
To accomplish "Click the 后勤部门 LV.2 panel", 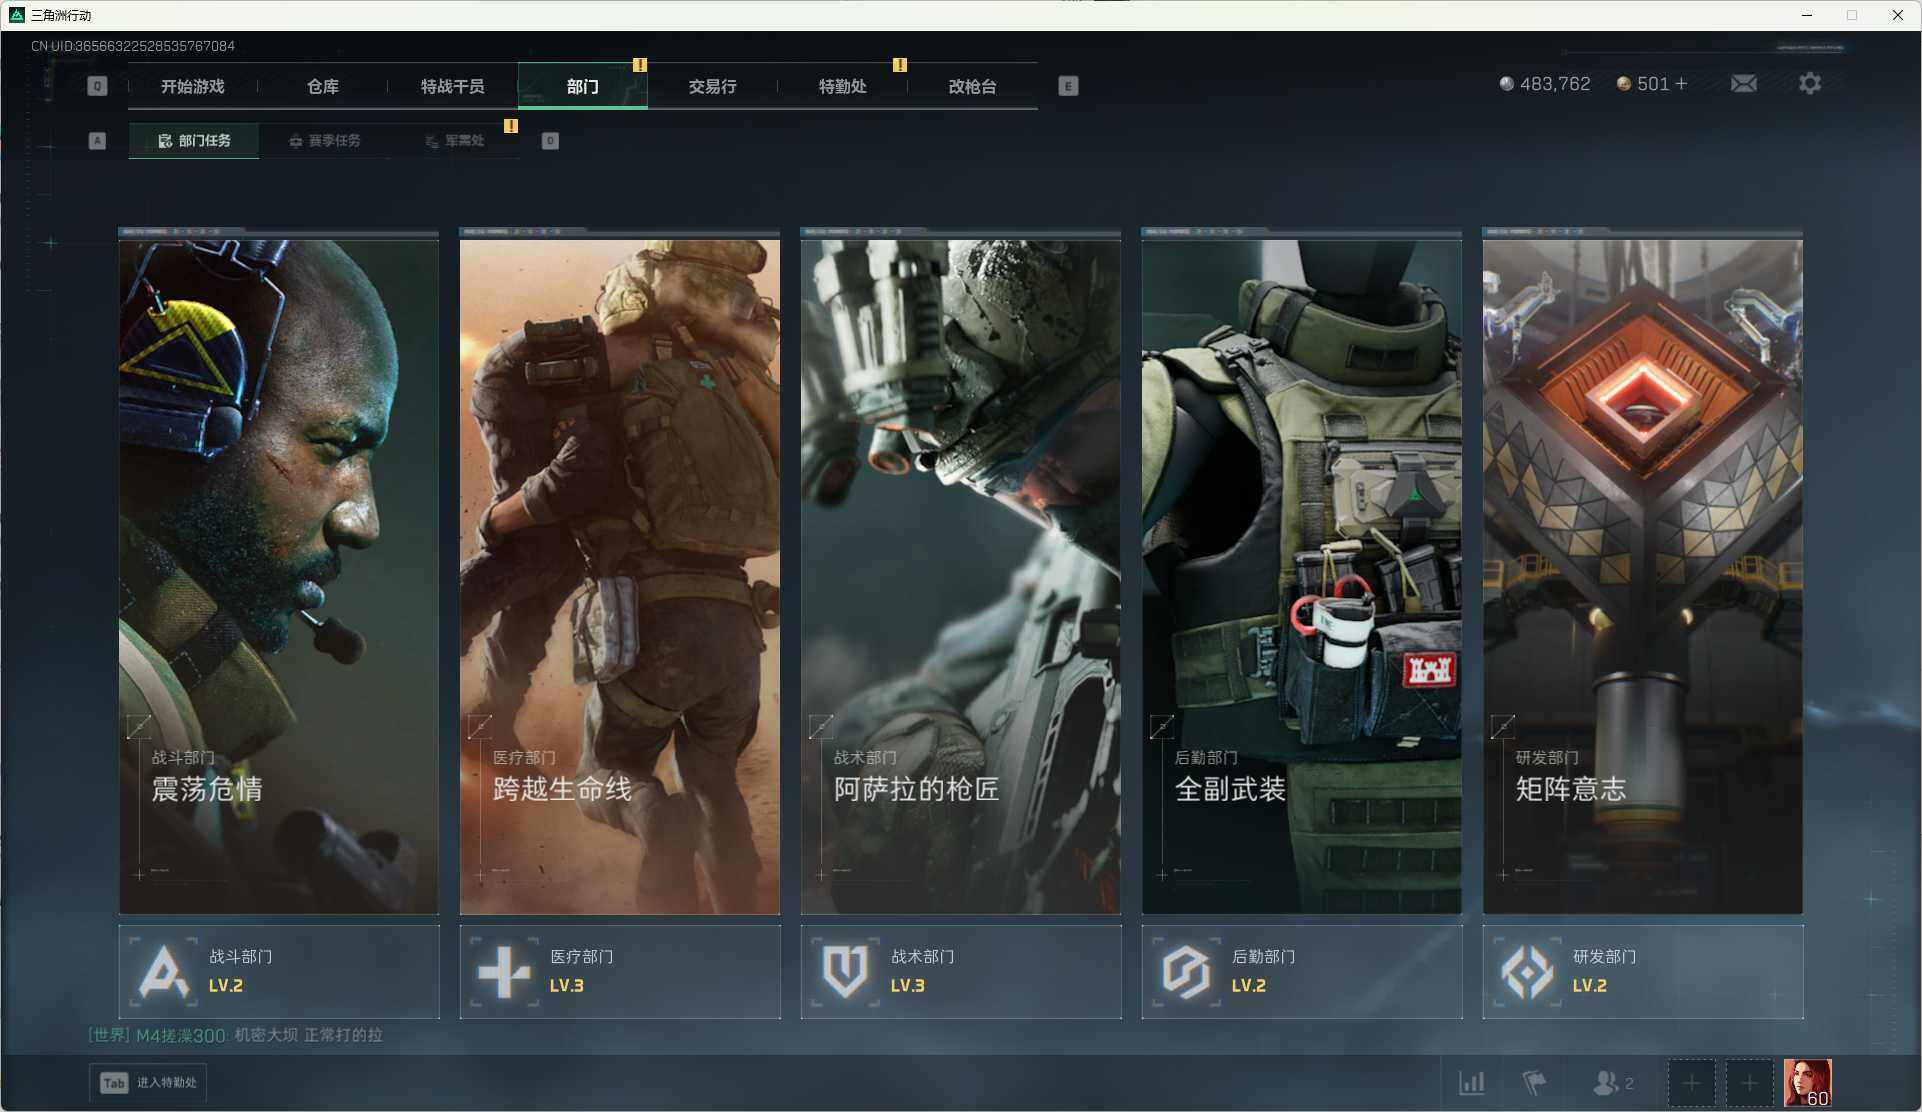I will [x=1301, y=971].
